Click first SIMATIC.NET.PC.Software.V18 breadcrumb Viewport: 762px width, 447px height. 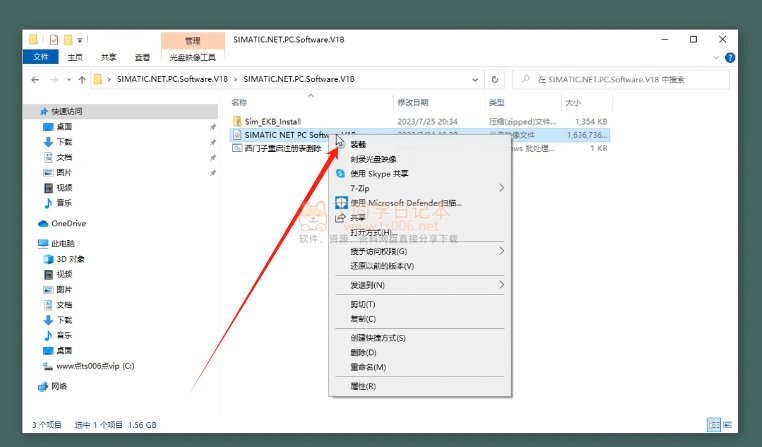pyautogui.click(x=172, y=79)
